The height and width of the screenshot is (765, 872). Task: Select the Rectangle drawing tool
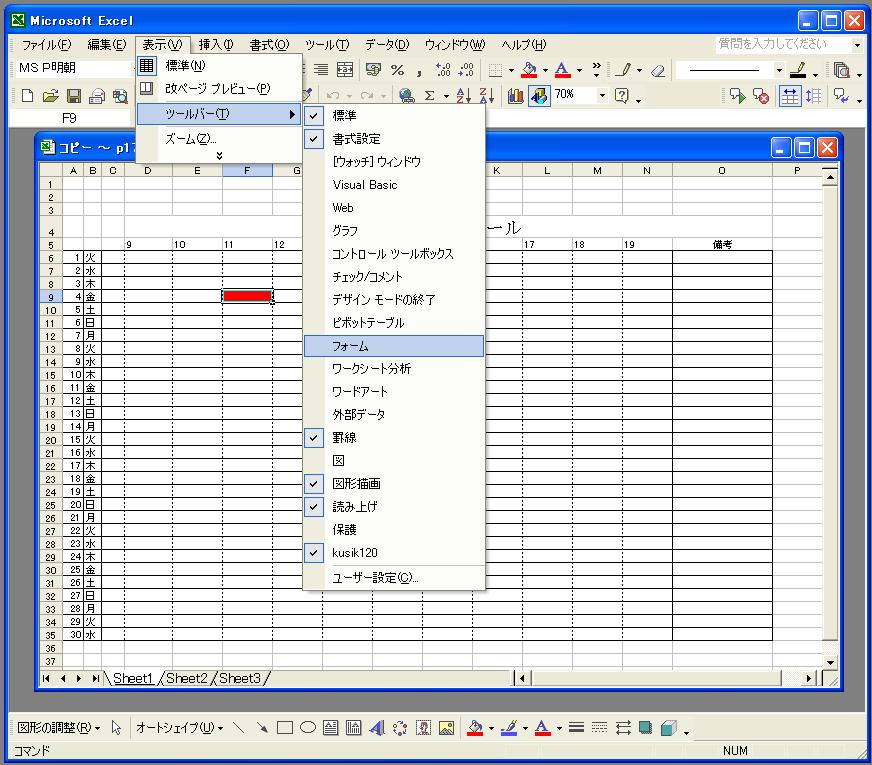coord(285,728)
